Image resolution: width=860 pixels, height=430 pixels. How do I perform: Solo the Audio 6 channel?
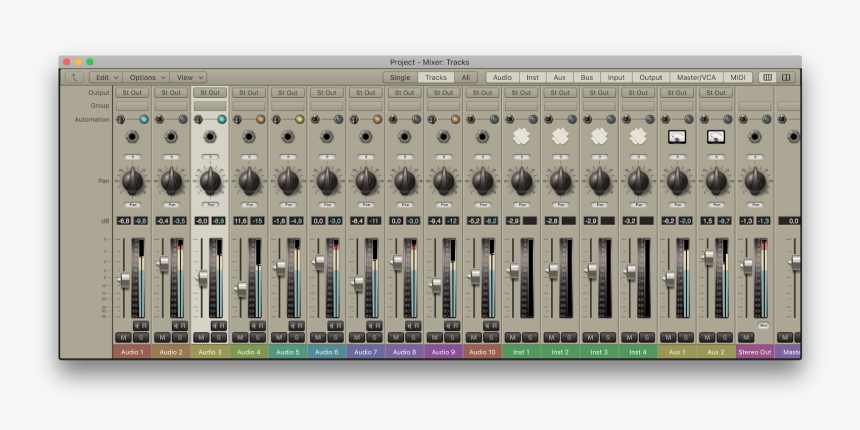click(336, 337)
